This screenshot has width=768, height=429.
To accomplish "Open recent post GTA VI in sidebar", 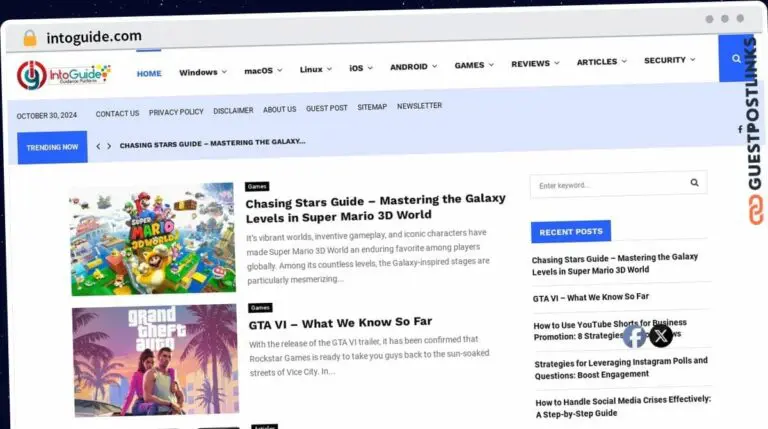I will click(591, 297).
